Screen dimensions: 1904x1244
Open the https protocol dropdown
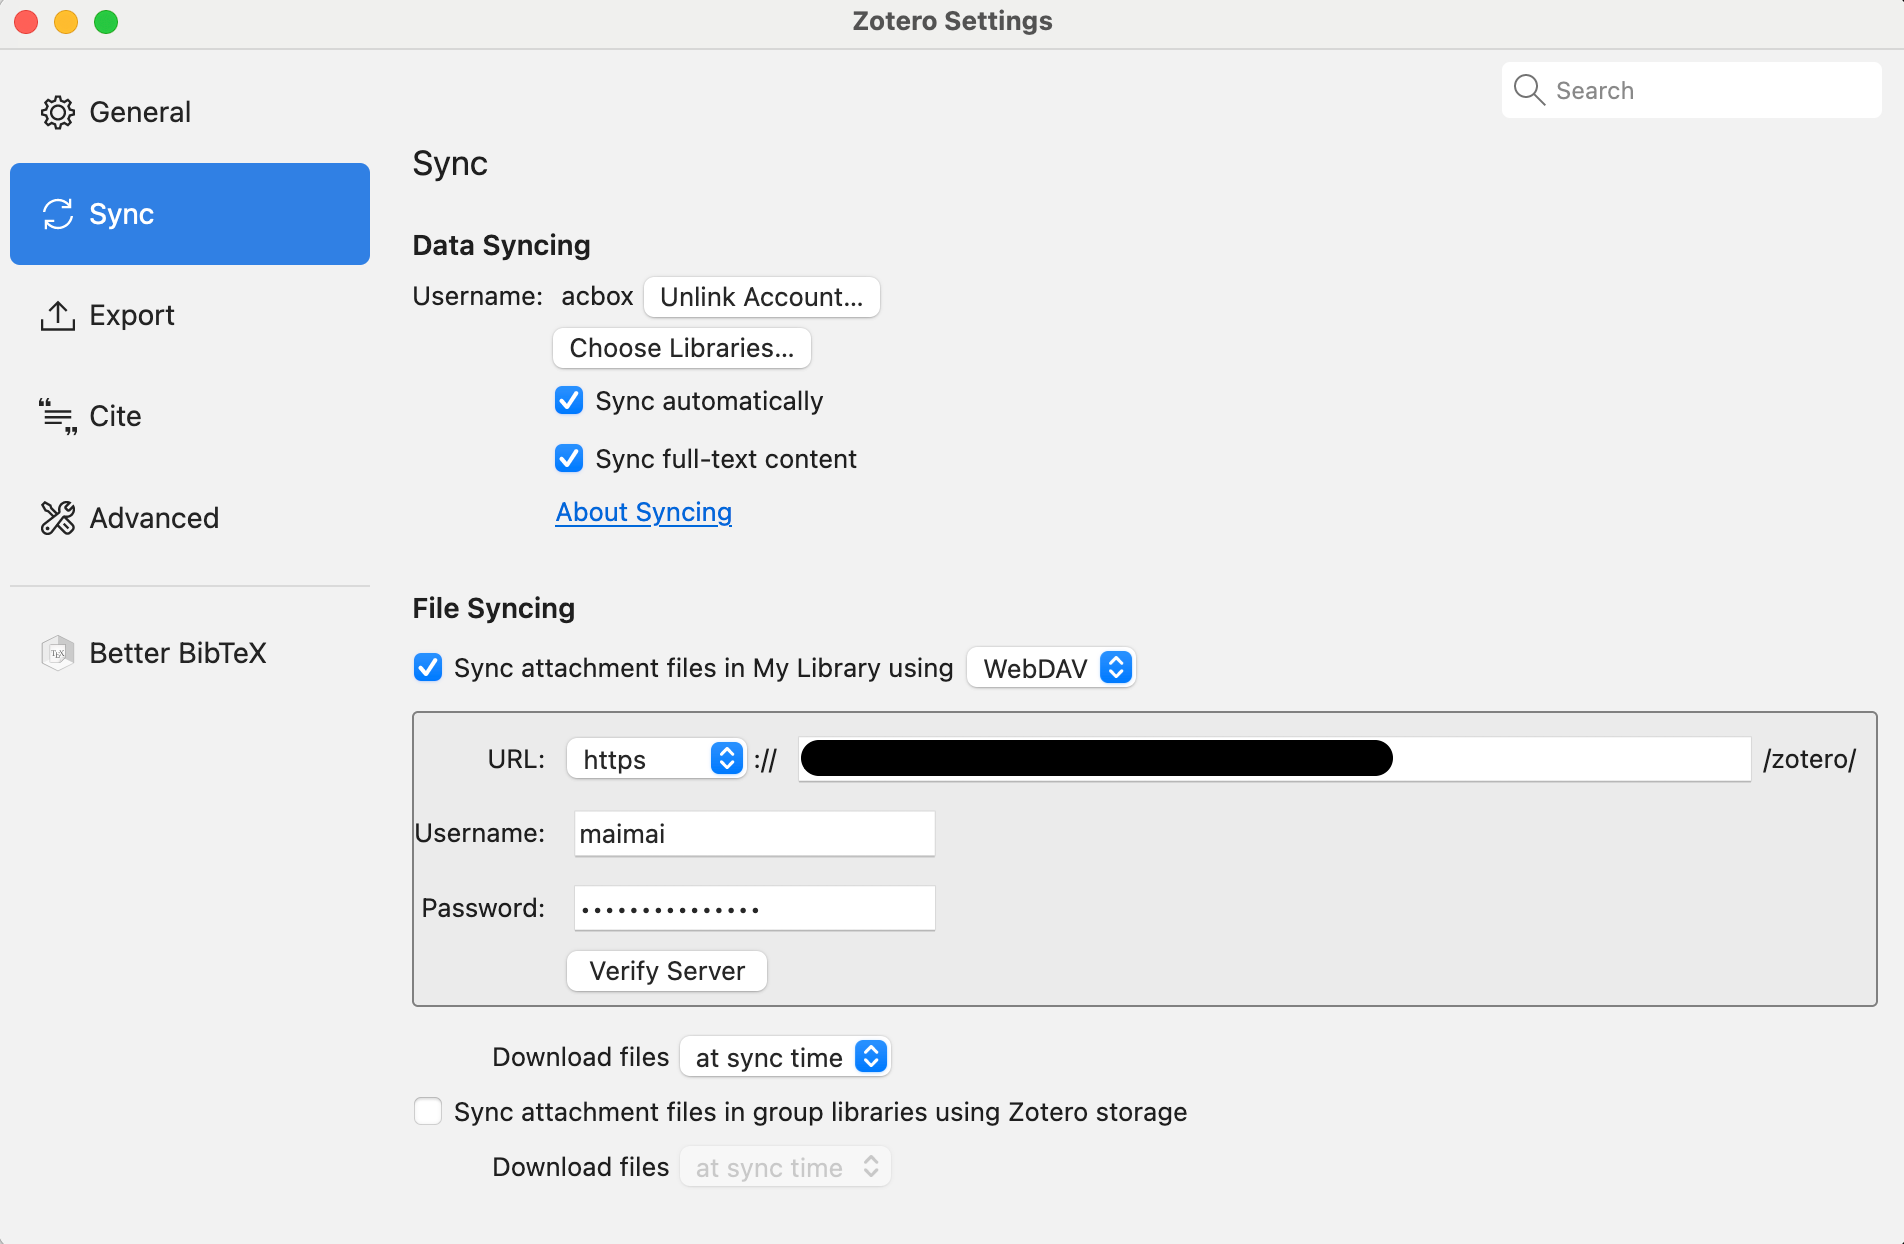tap(656, 759)
